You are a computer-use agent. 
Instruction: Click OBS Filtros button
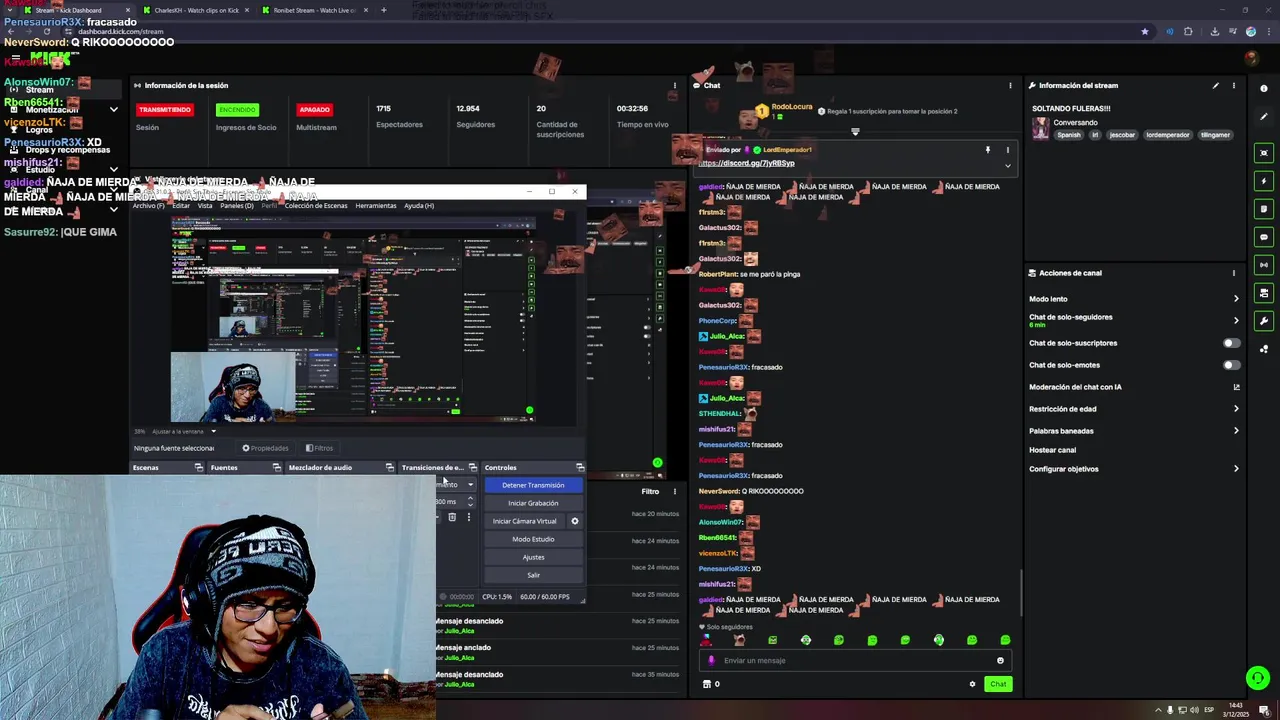point(319,448)
